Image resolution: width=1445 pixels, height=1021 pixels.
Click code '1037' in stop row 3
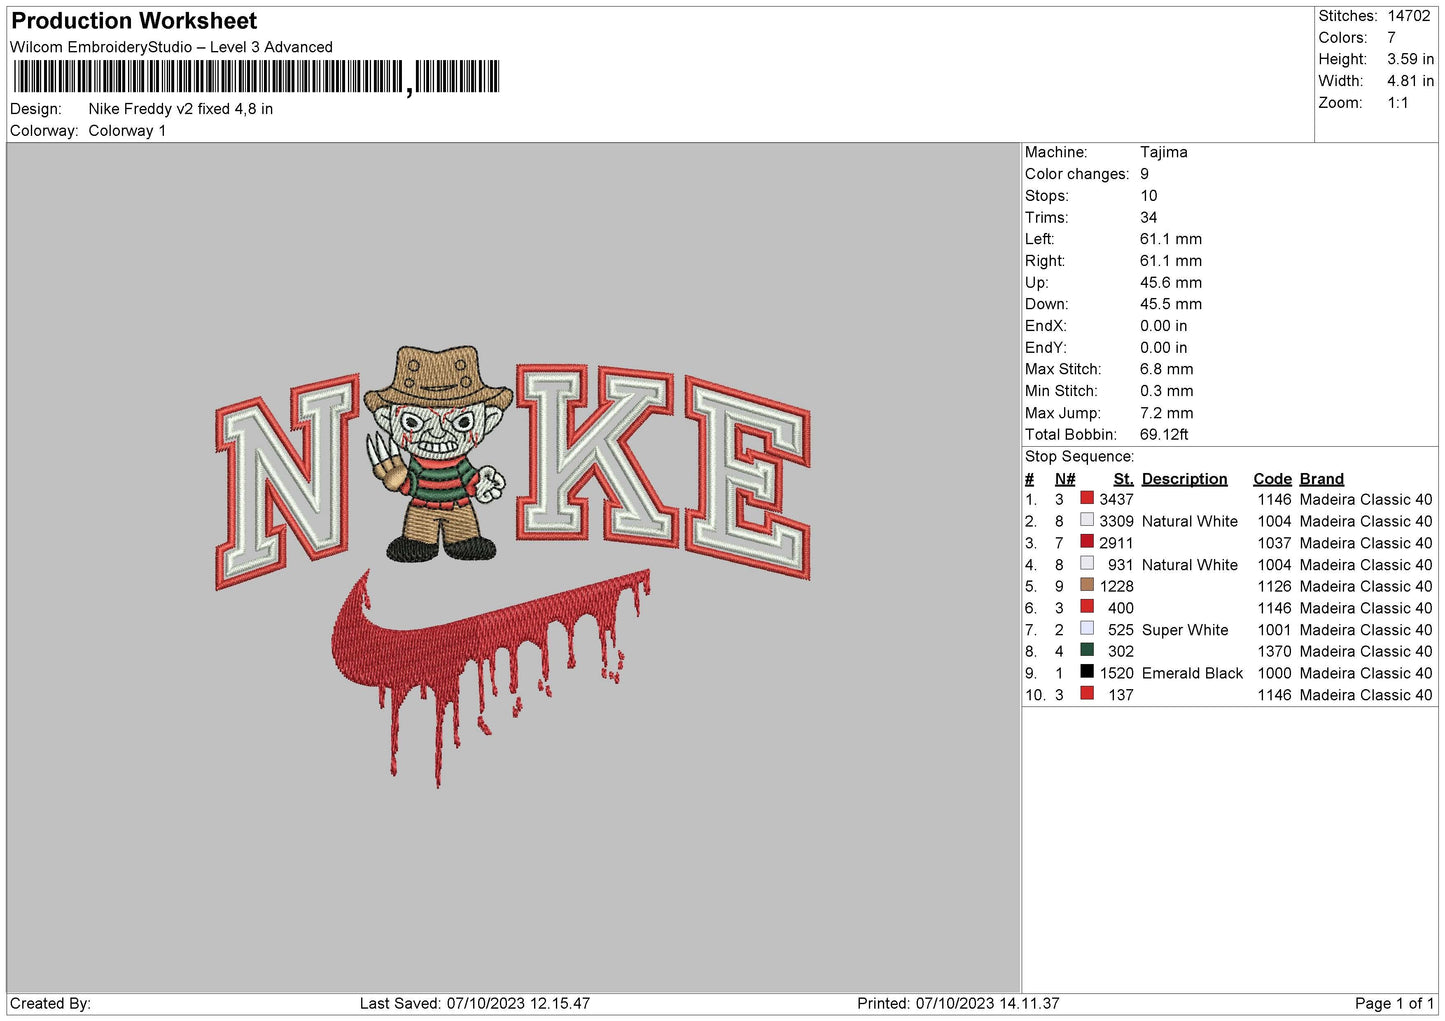pyautogui.click(x=1275, y=543)
